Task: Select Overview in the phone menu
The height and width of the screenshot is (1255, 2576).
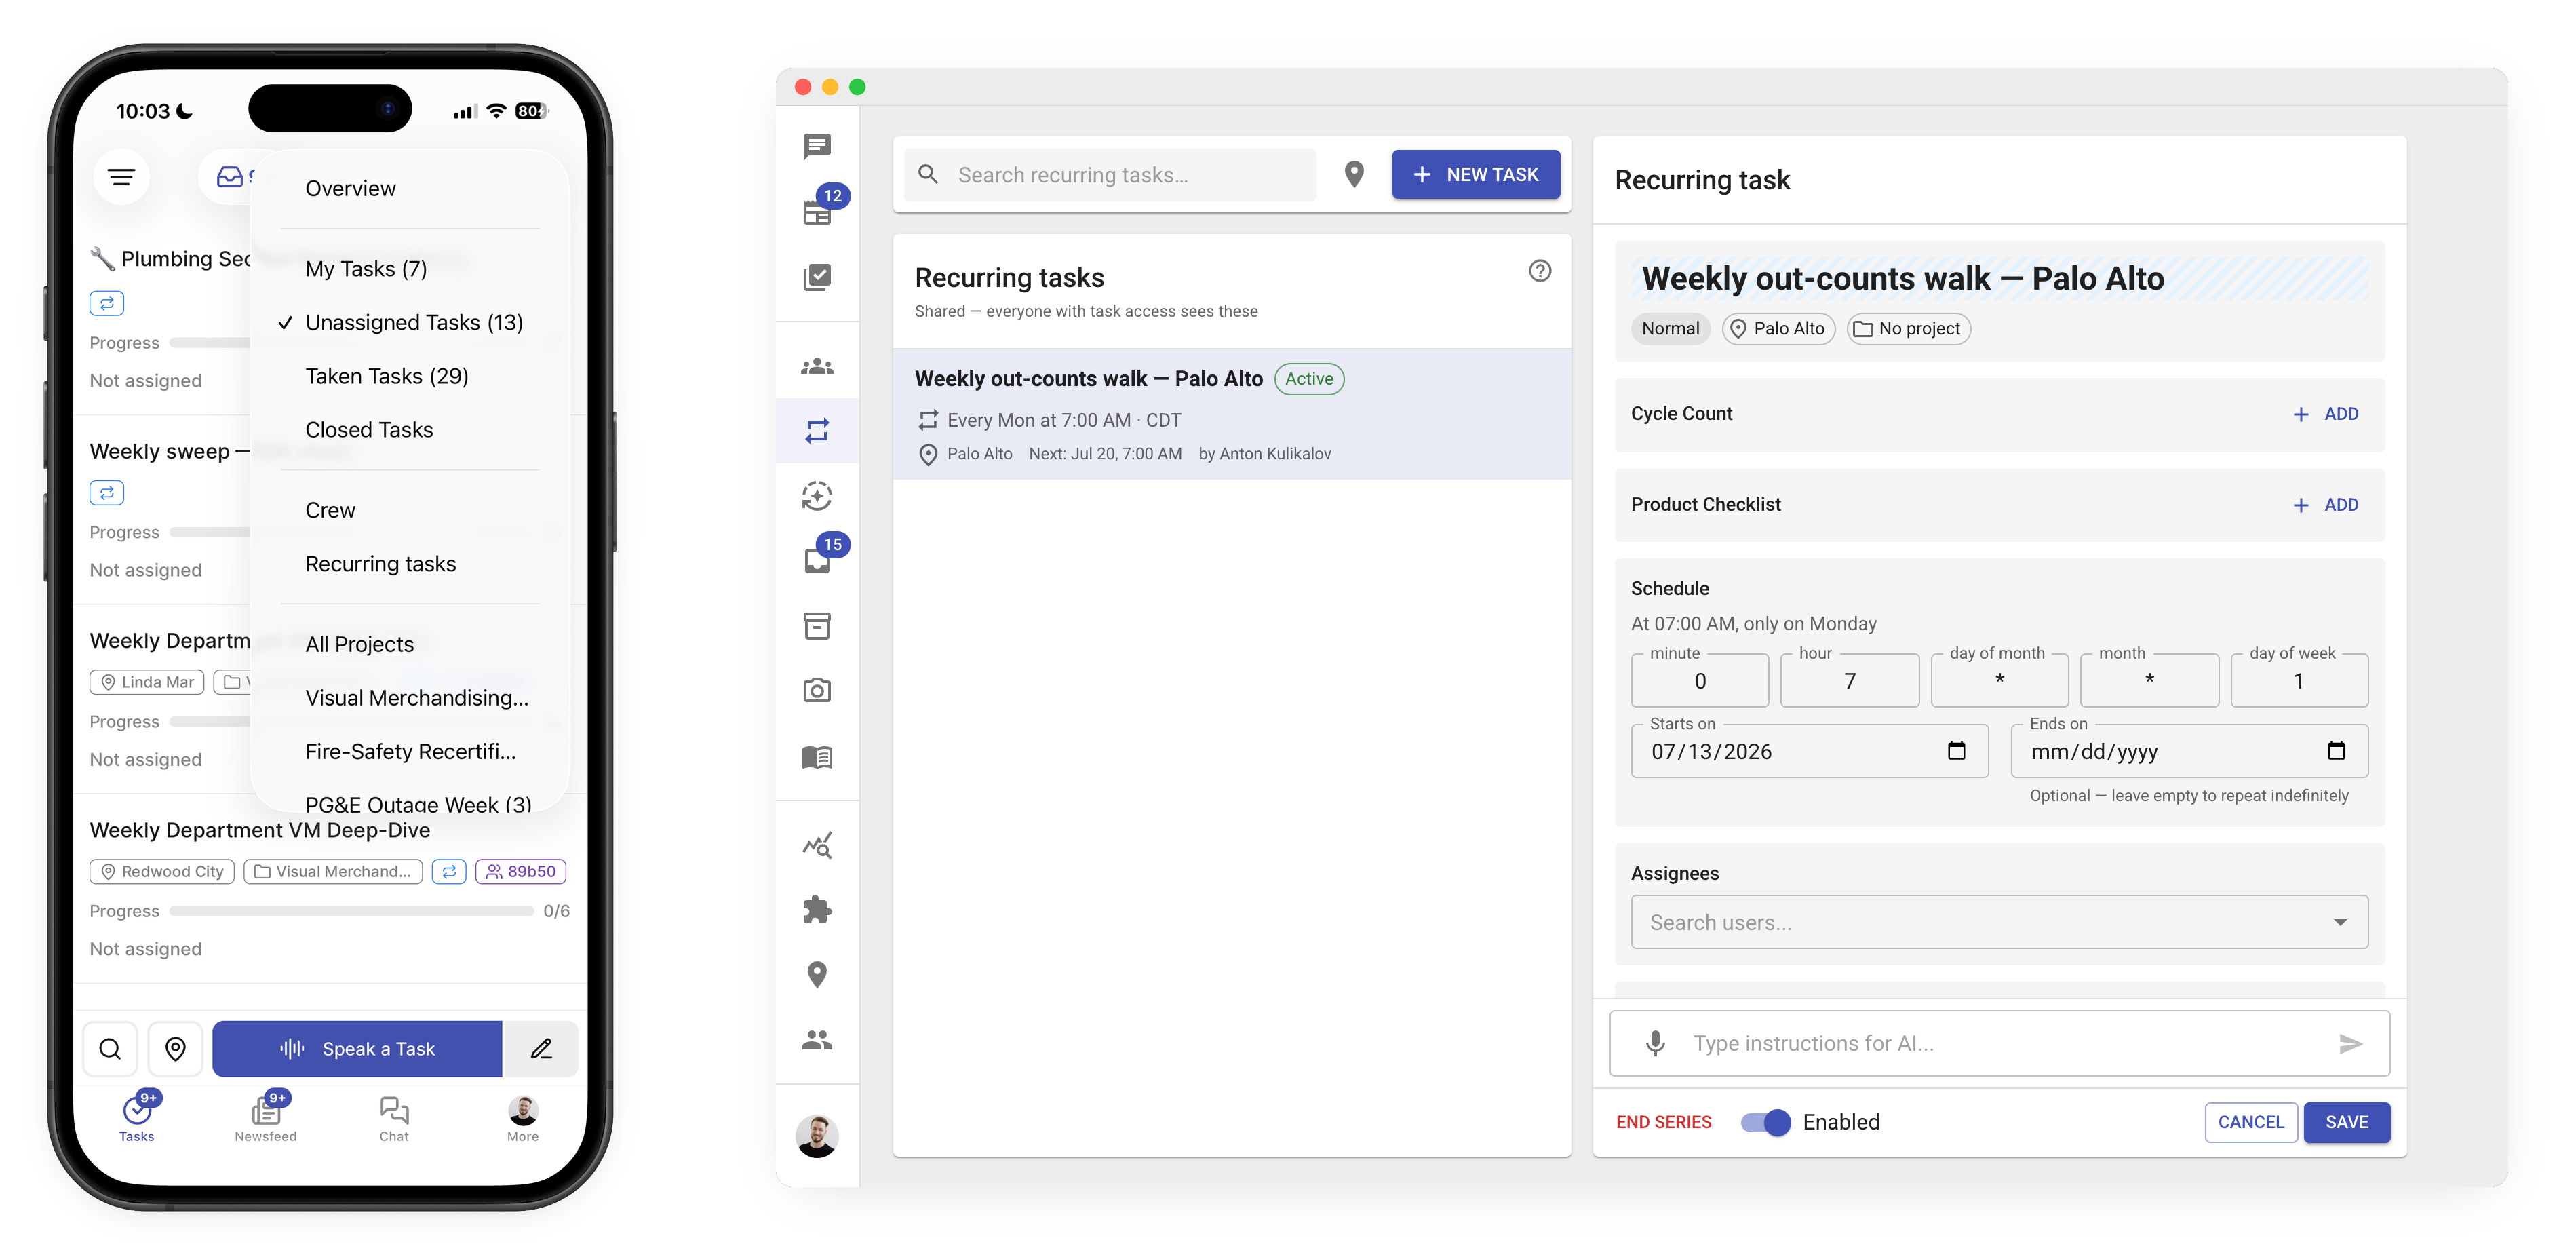Action: pos(350,188)
